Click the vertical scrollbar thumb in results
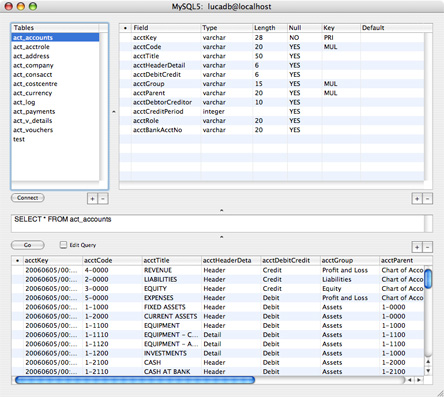The image size is (444, 397). [428, 279]
